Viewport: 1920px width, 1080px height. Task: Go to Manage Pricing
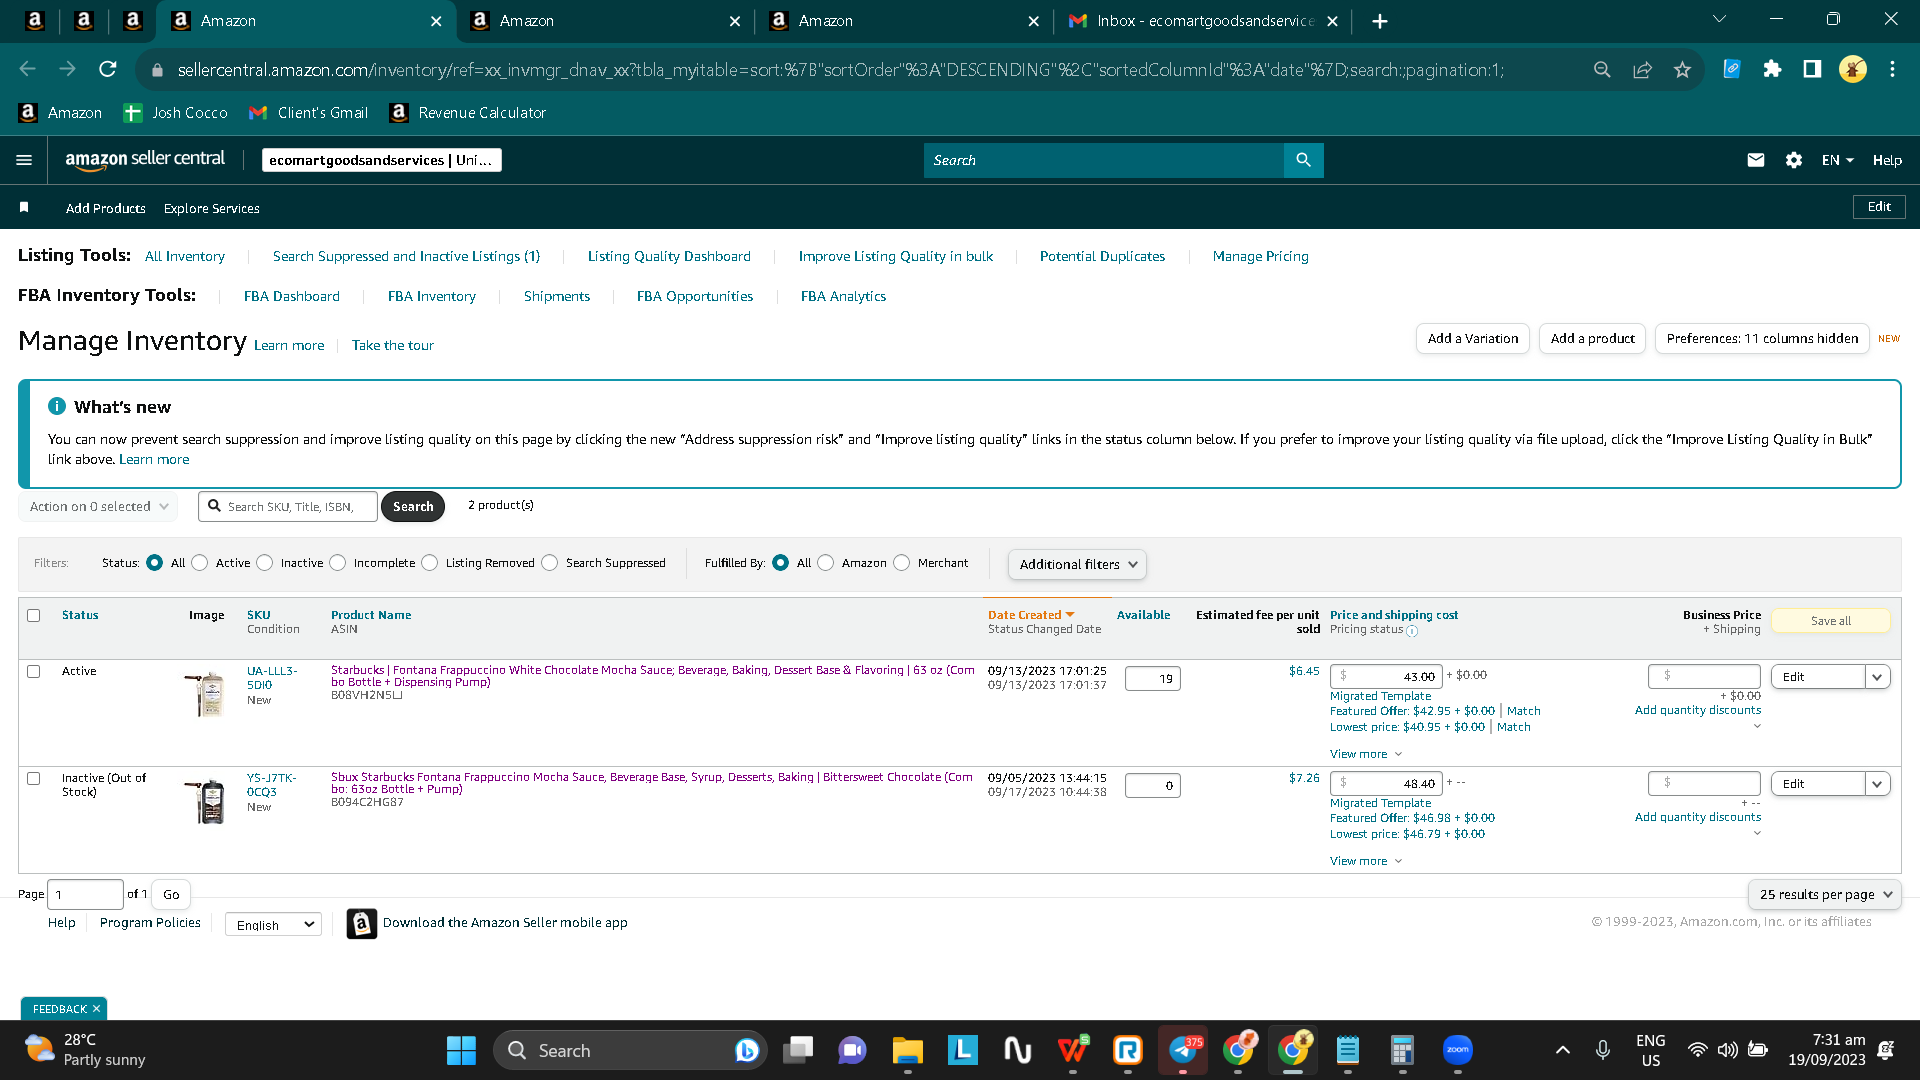coord(1260,256)
